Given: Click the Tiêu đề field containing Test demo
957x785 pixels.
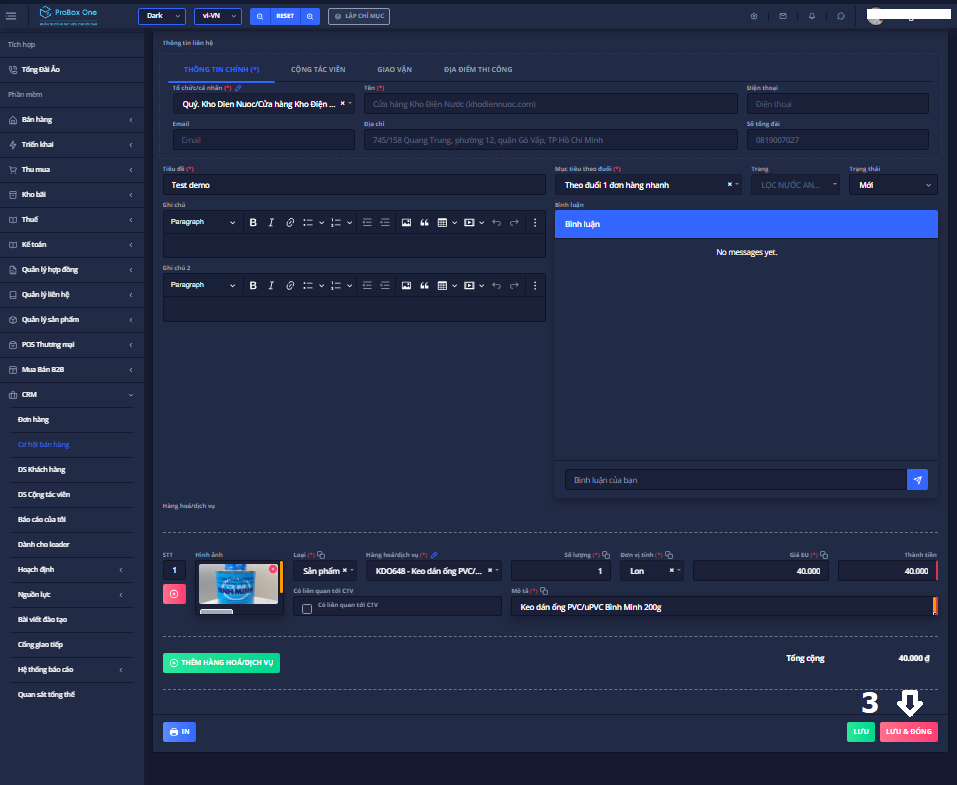Looking at the screenshot, I should [354, 185].
